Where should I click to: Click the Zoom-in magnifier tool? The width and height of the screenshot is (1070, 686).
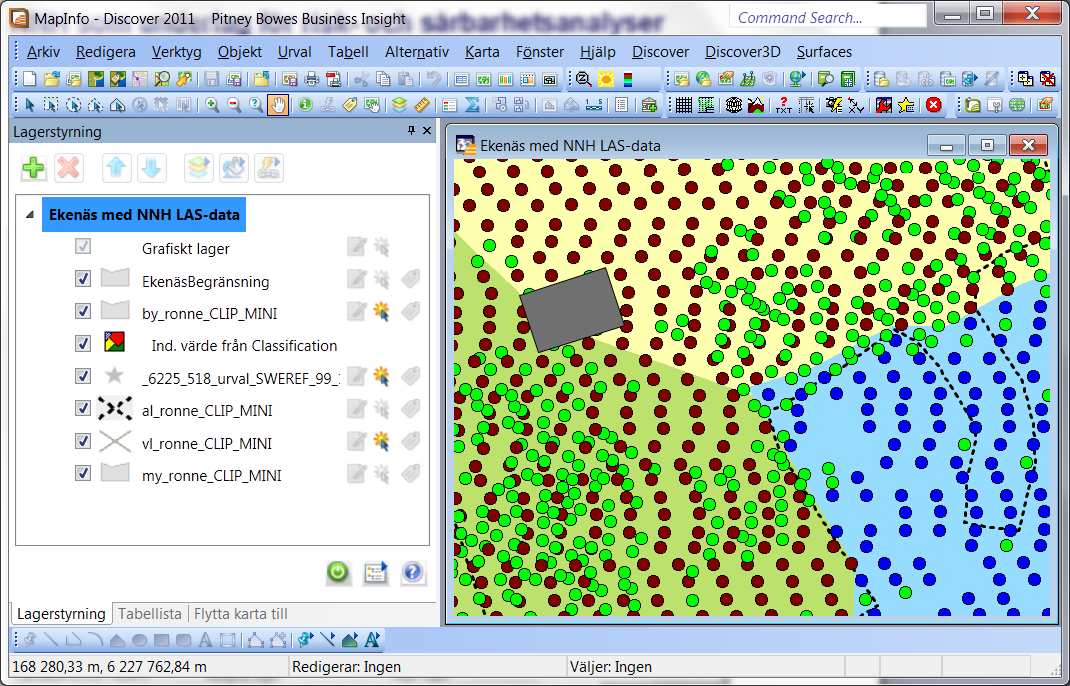click(x=212, y=105)
